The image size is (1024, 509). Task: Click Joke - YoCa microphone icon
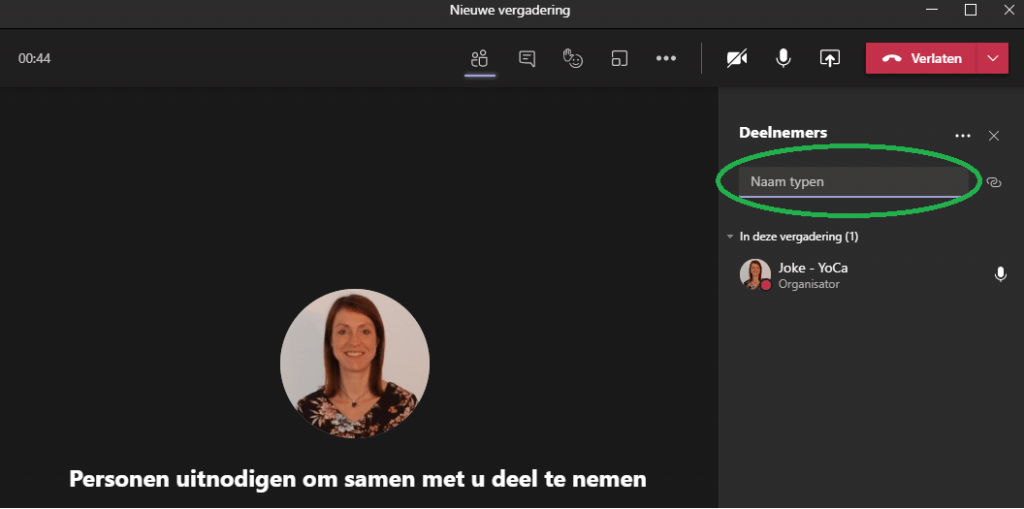pos(1000,274)
